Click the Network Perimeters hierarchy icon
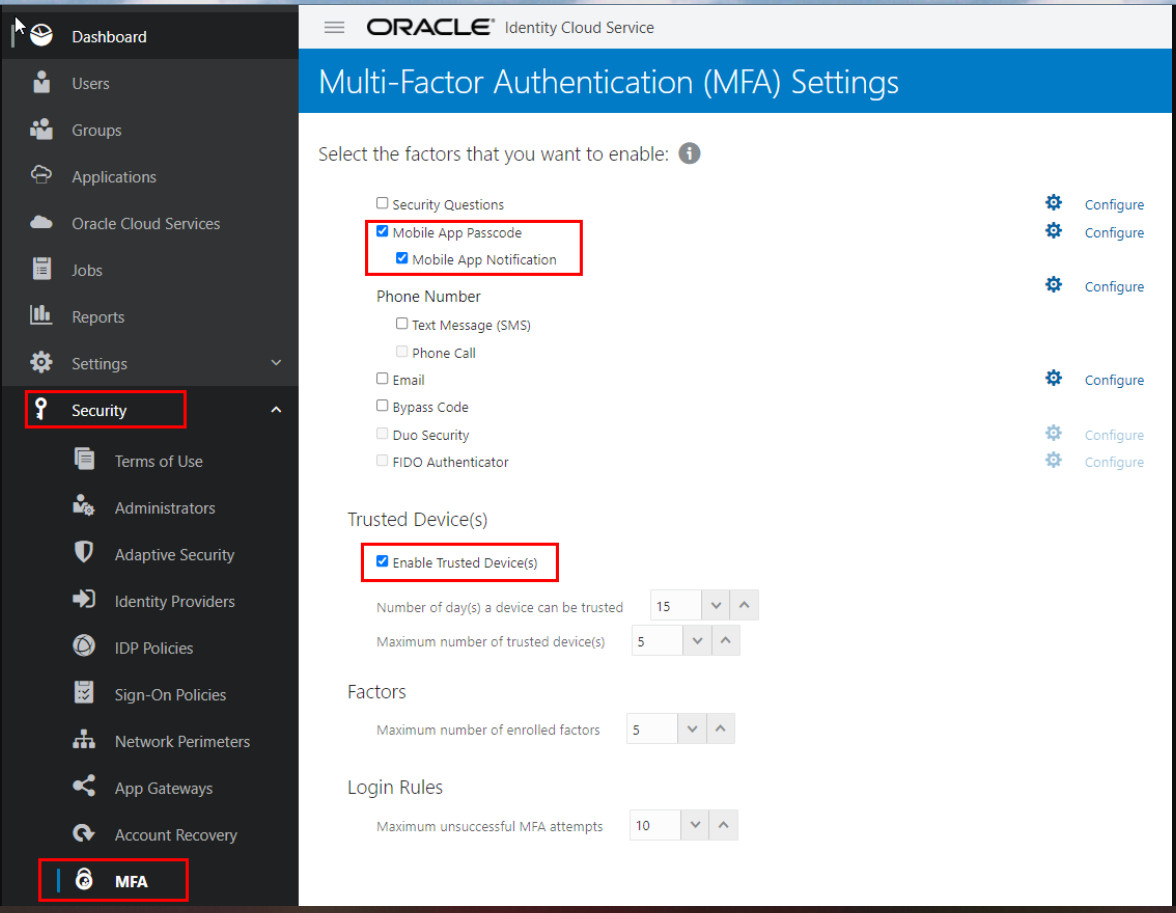Screen dimensions: 1176x913 [83, 739]
